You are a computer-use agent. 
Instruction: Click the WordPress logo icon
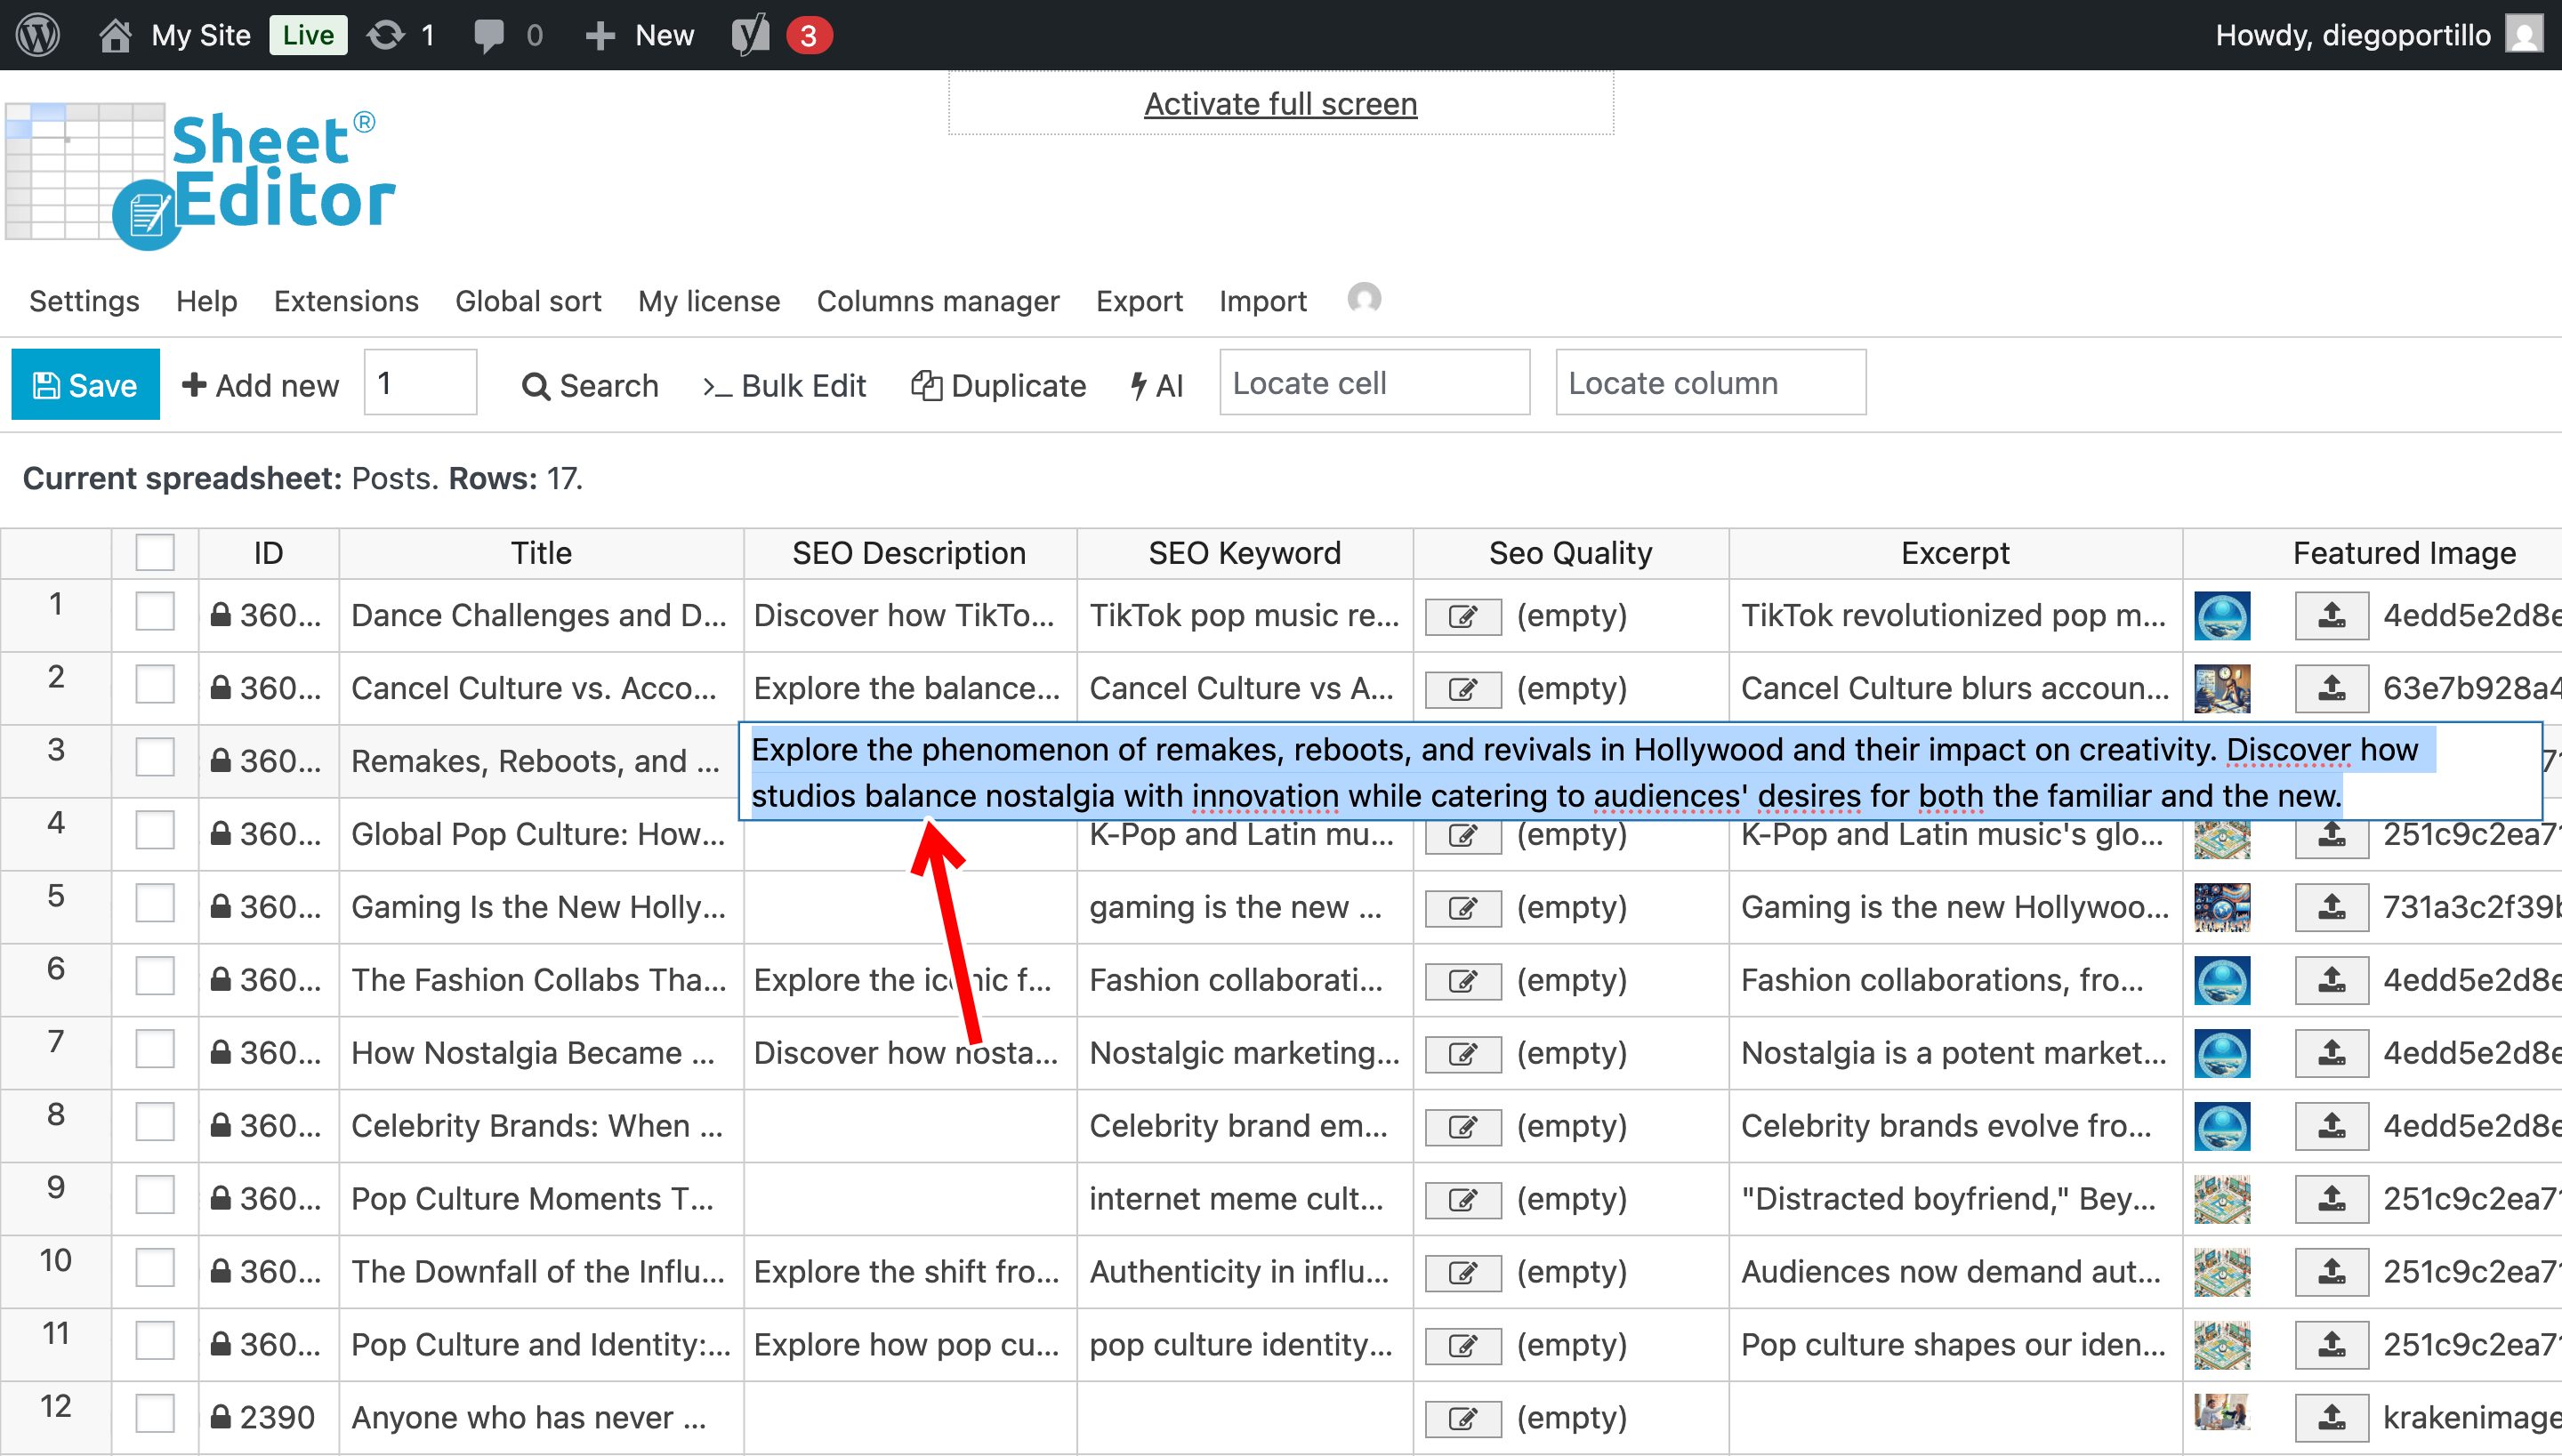[x=38, y=35]
